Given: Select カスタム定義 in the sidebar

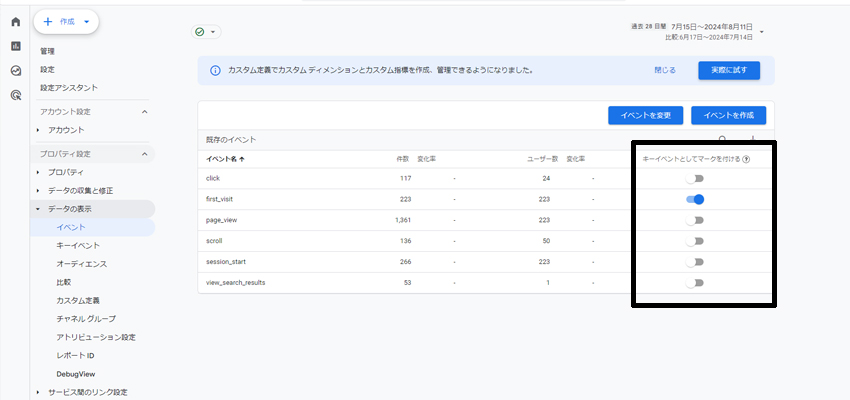Looking at the screenshot, I should [x=78, y=300].
